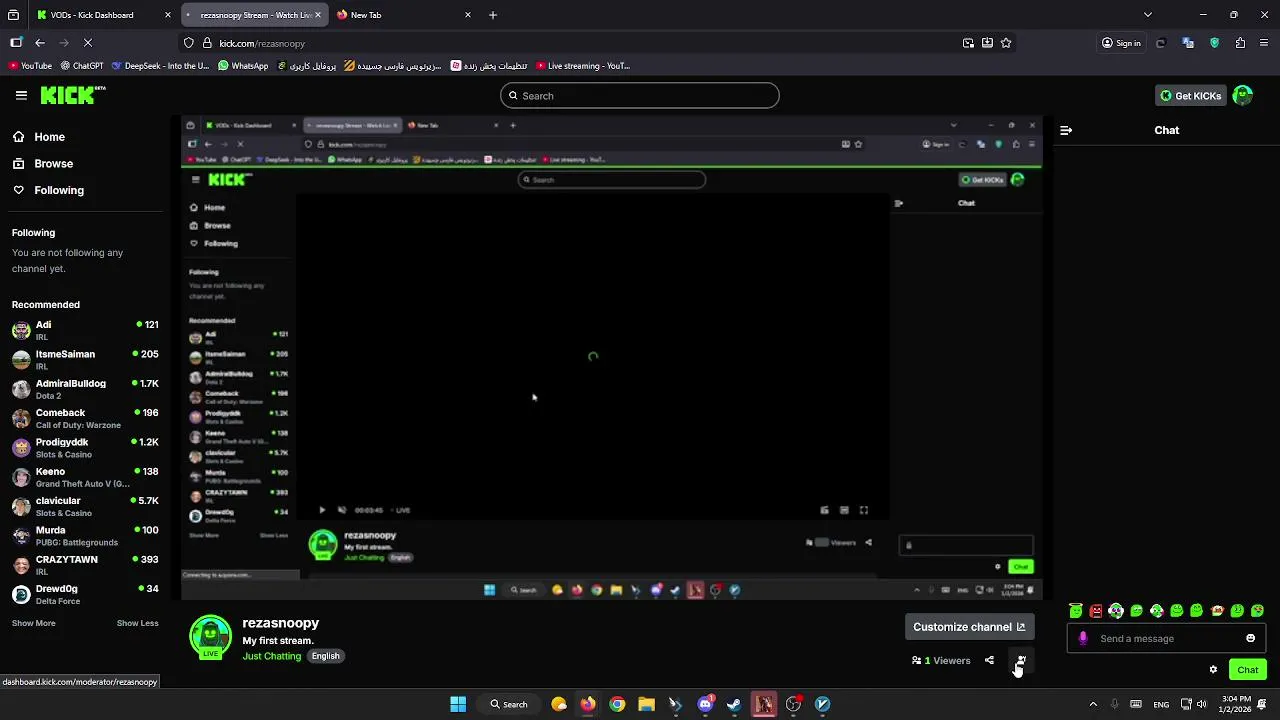Click the green shield extension icon
The height and width of the screenshot is (720, 1280).
pos(1215,43)
